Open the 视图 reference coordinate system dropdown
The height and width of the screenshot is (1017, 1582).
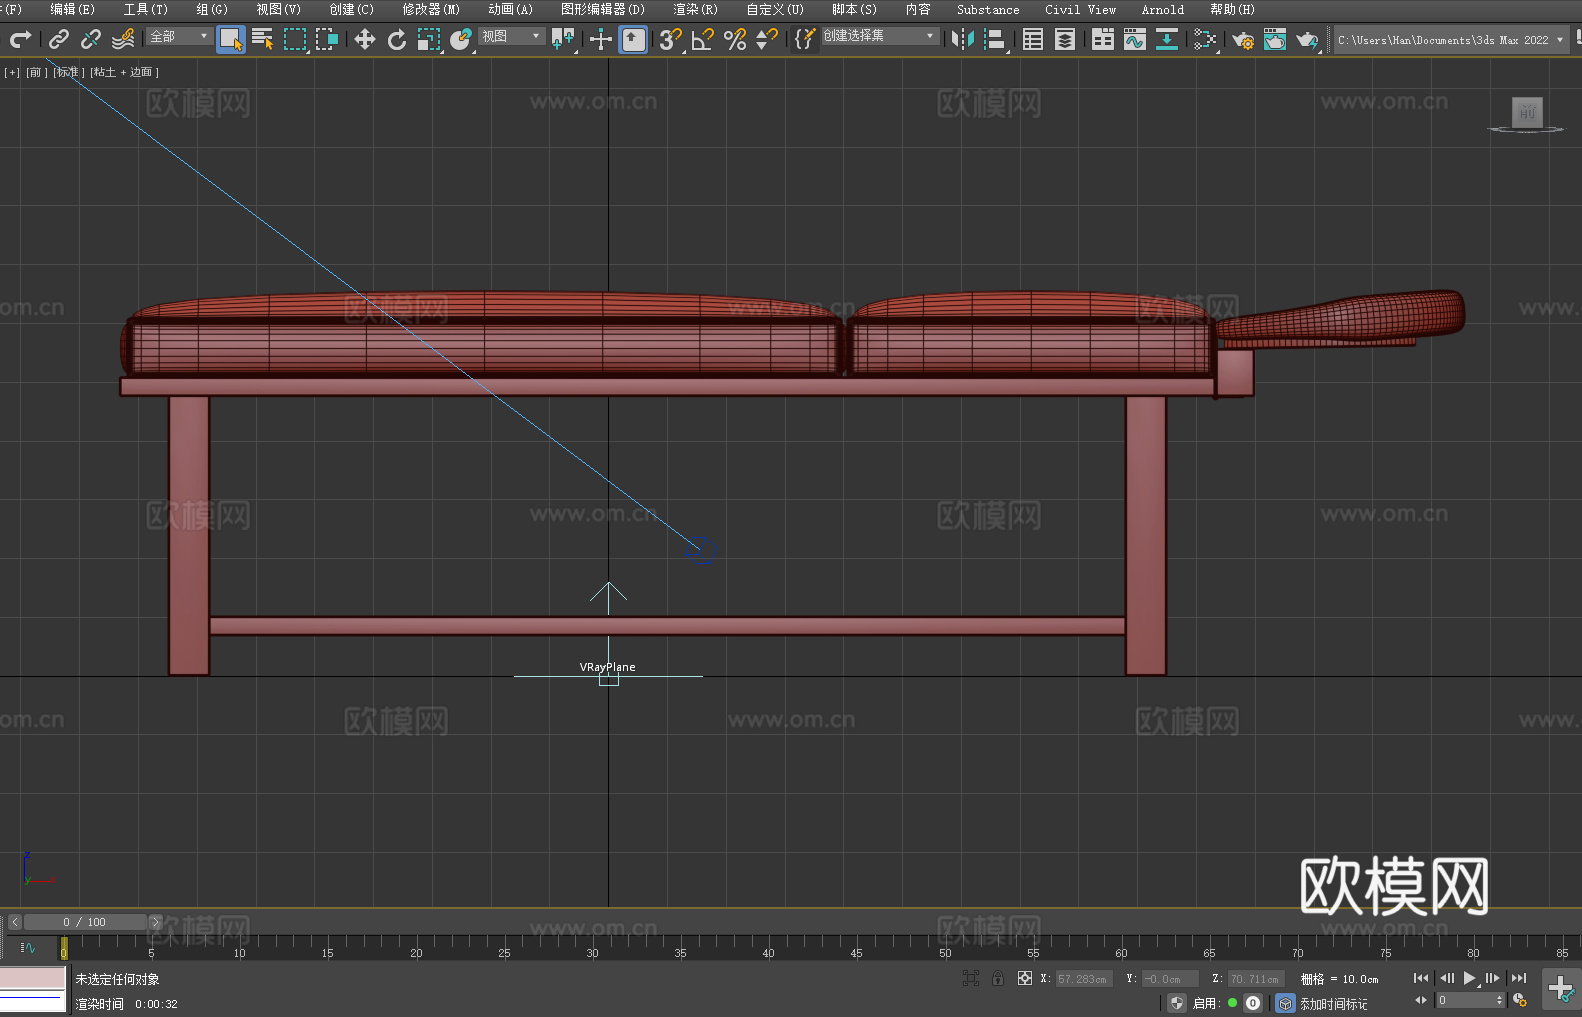pos(511,37)
